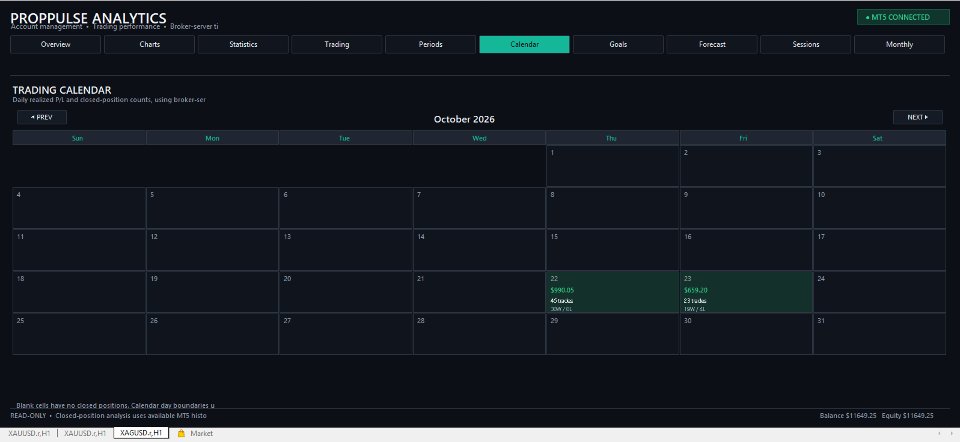Screen dimensions: 960x442
Task: Open the Overview tab
Action: [56, 45]
